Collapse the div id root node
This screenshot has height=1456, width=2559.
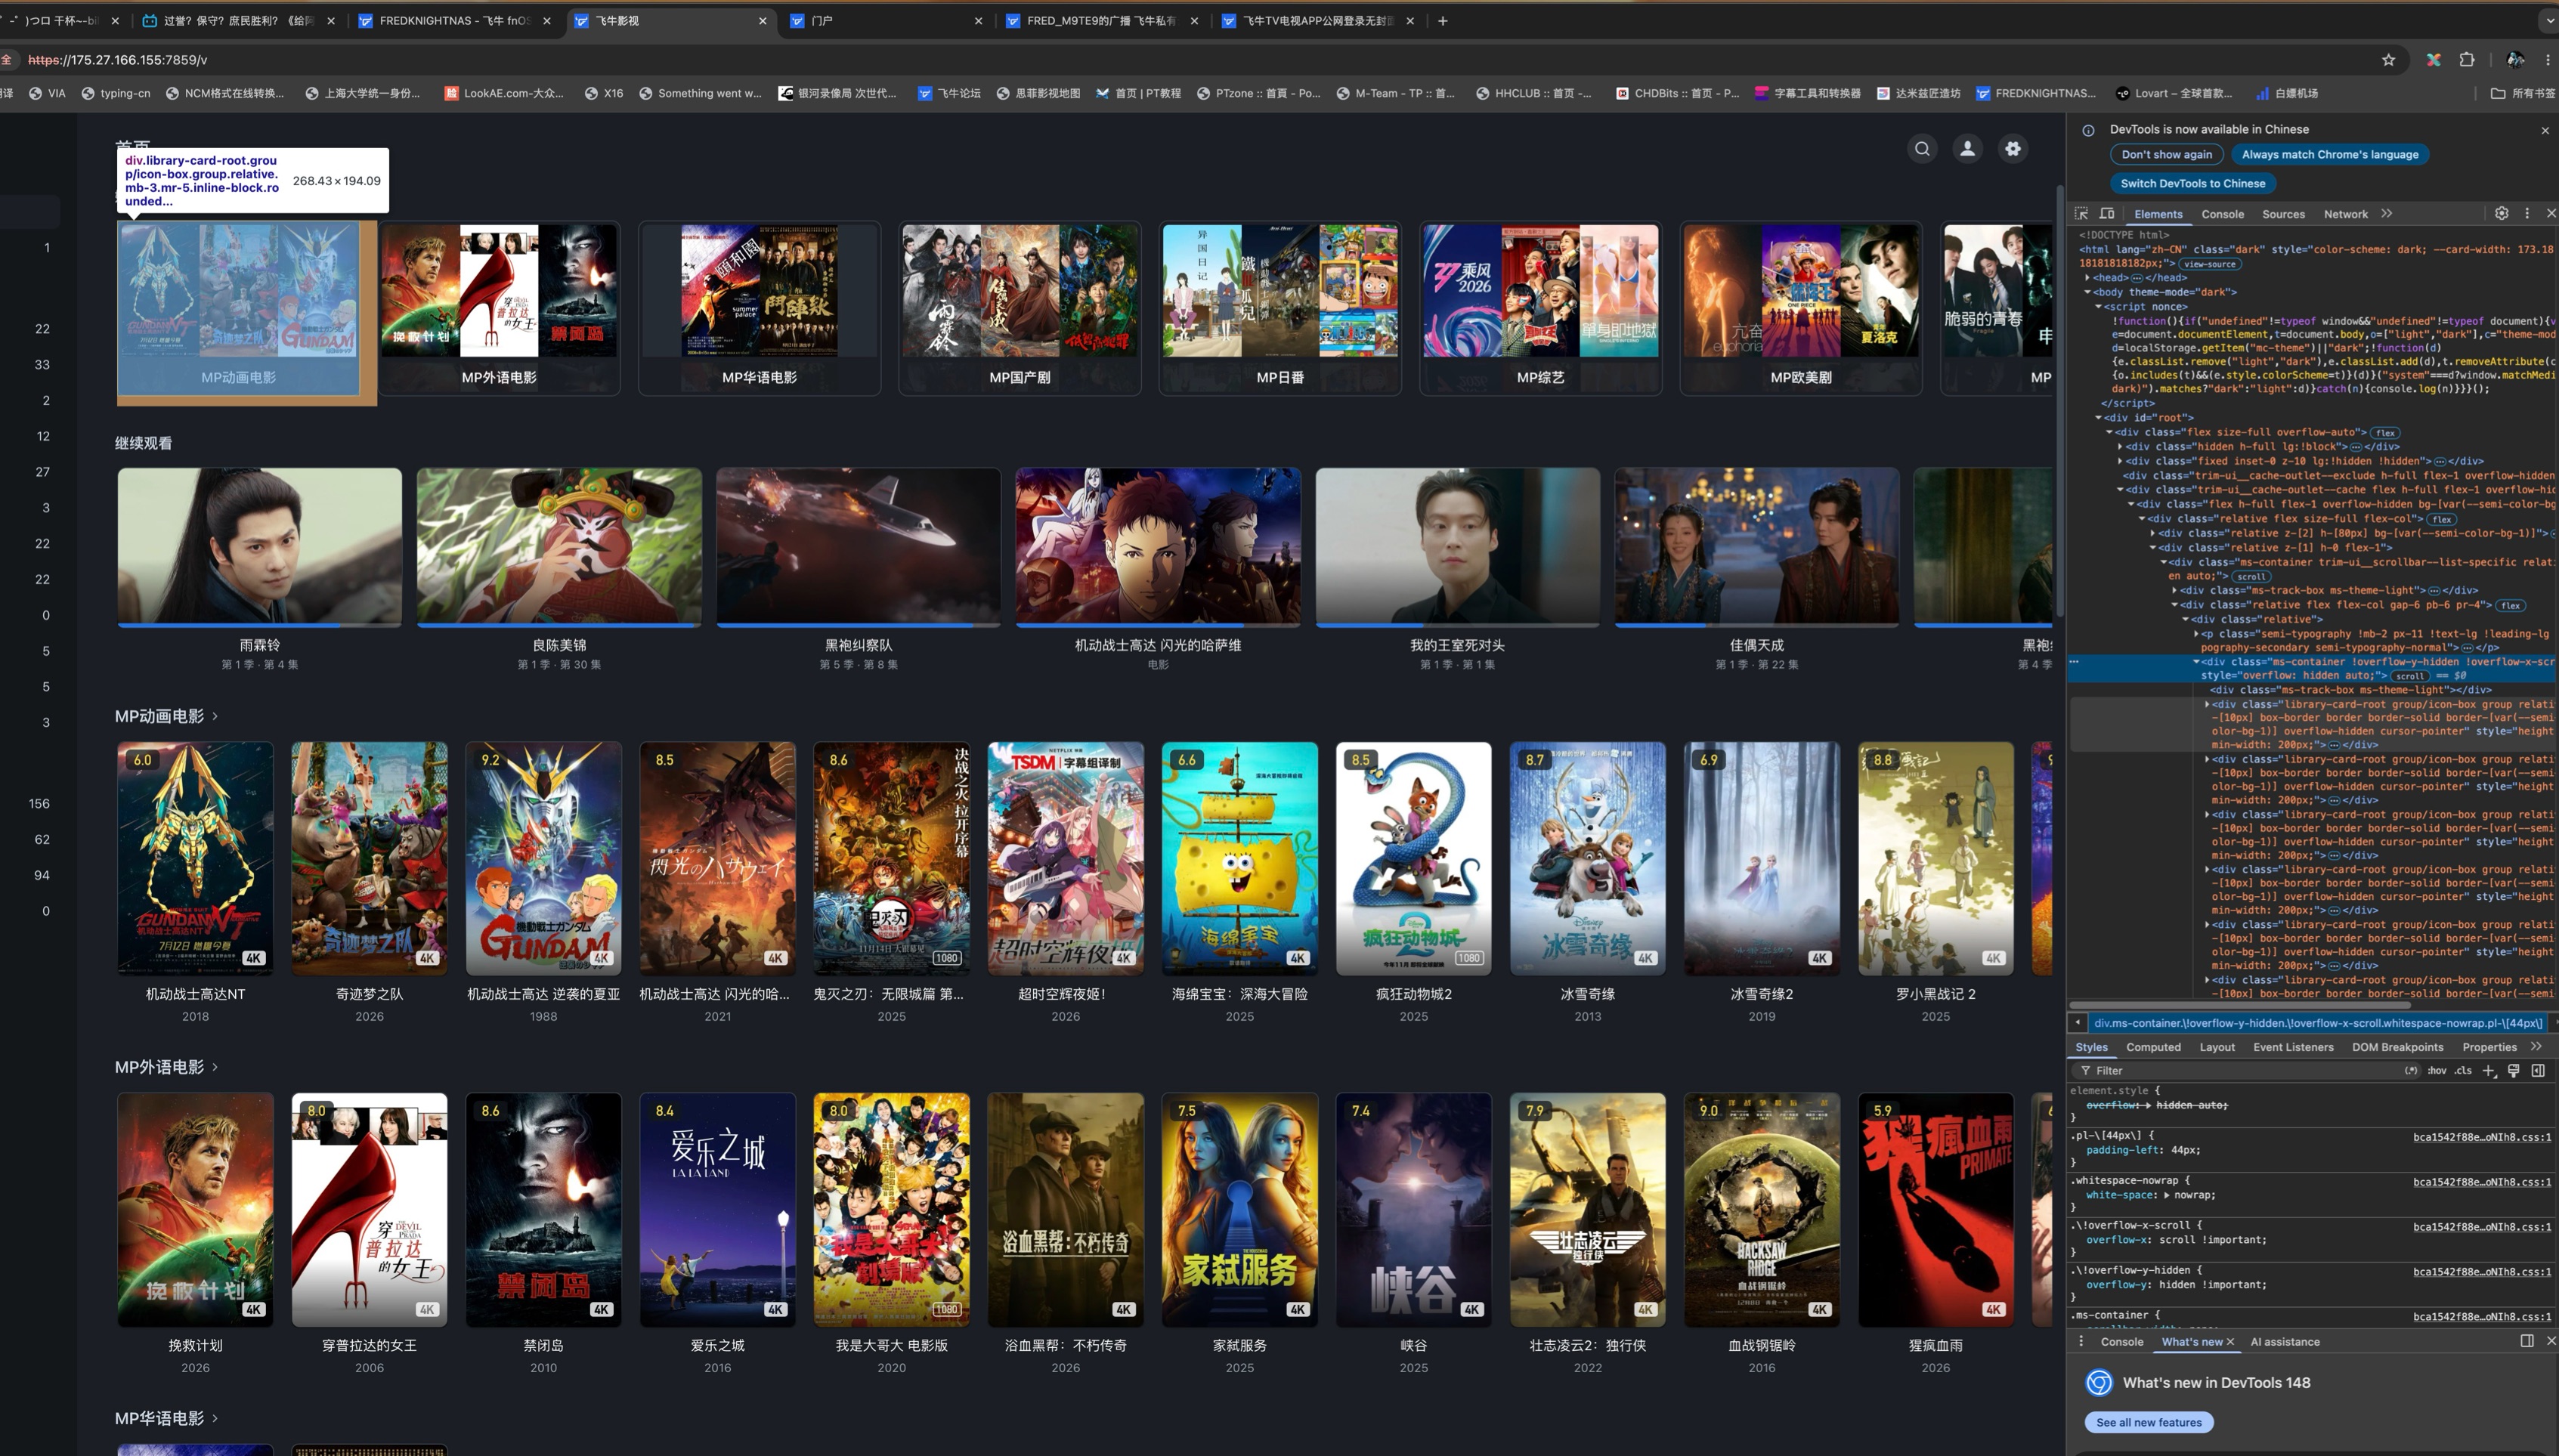(x=2098, y=418)
